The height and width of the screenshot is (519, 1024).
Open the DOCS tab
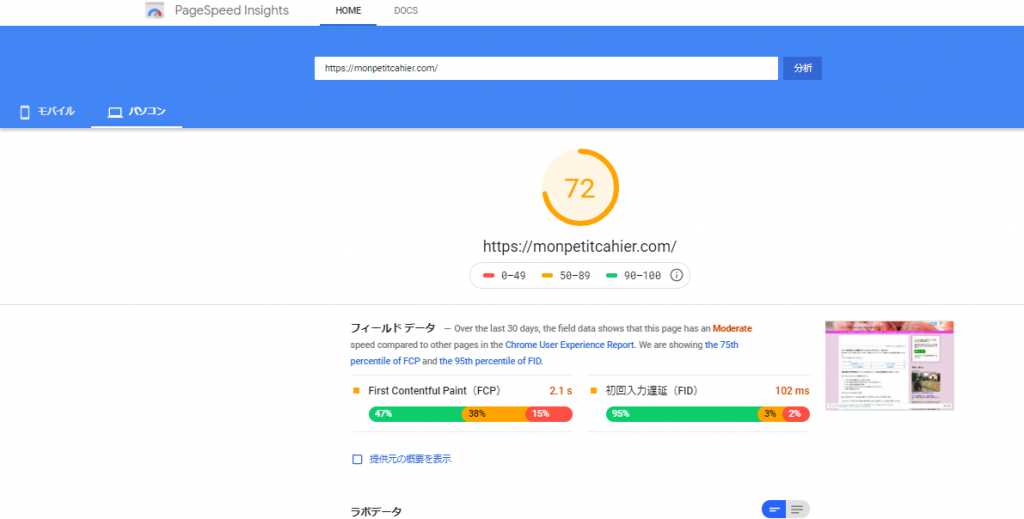point(406,11)
